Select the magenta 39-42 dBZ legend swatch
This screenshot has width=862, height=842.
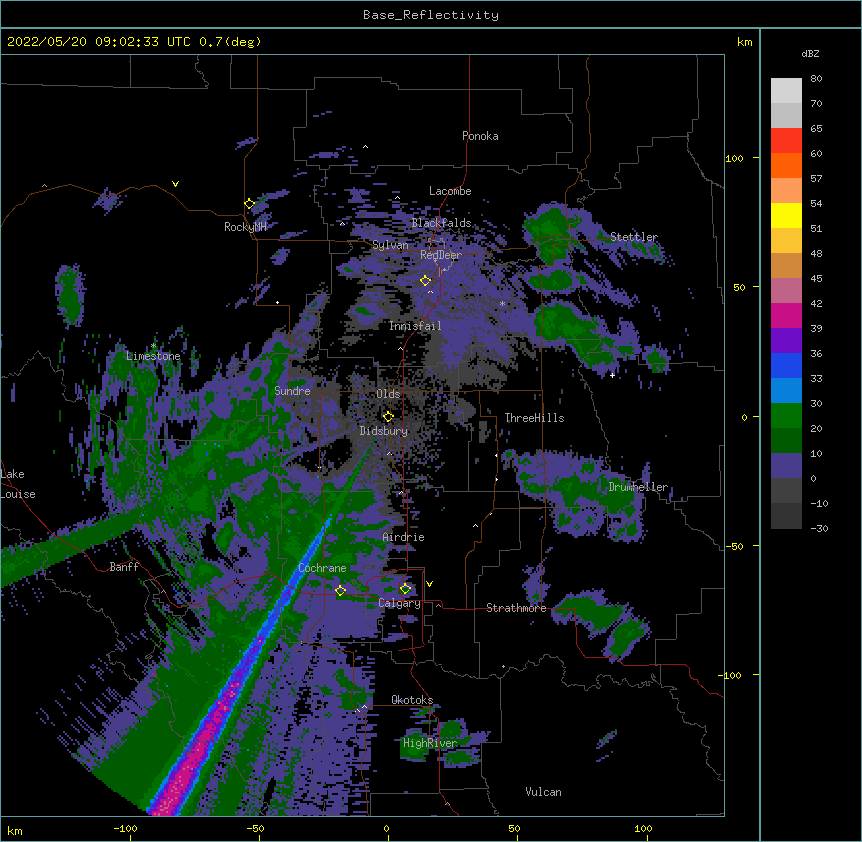click(786, 315)
